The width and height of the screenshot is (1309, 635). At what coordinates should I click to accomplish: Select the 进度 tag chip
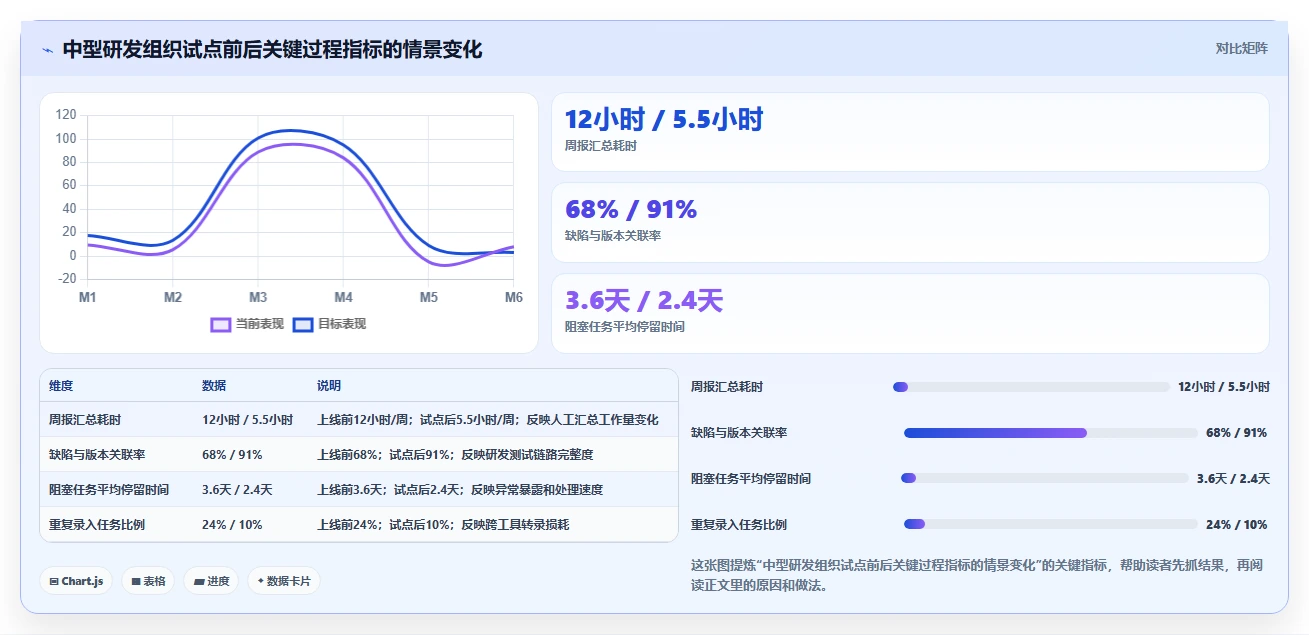tap(211, 581)
